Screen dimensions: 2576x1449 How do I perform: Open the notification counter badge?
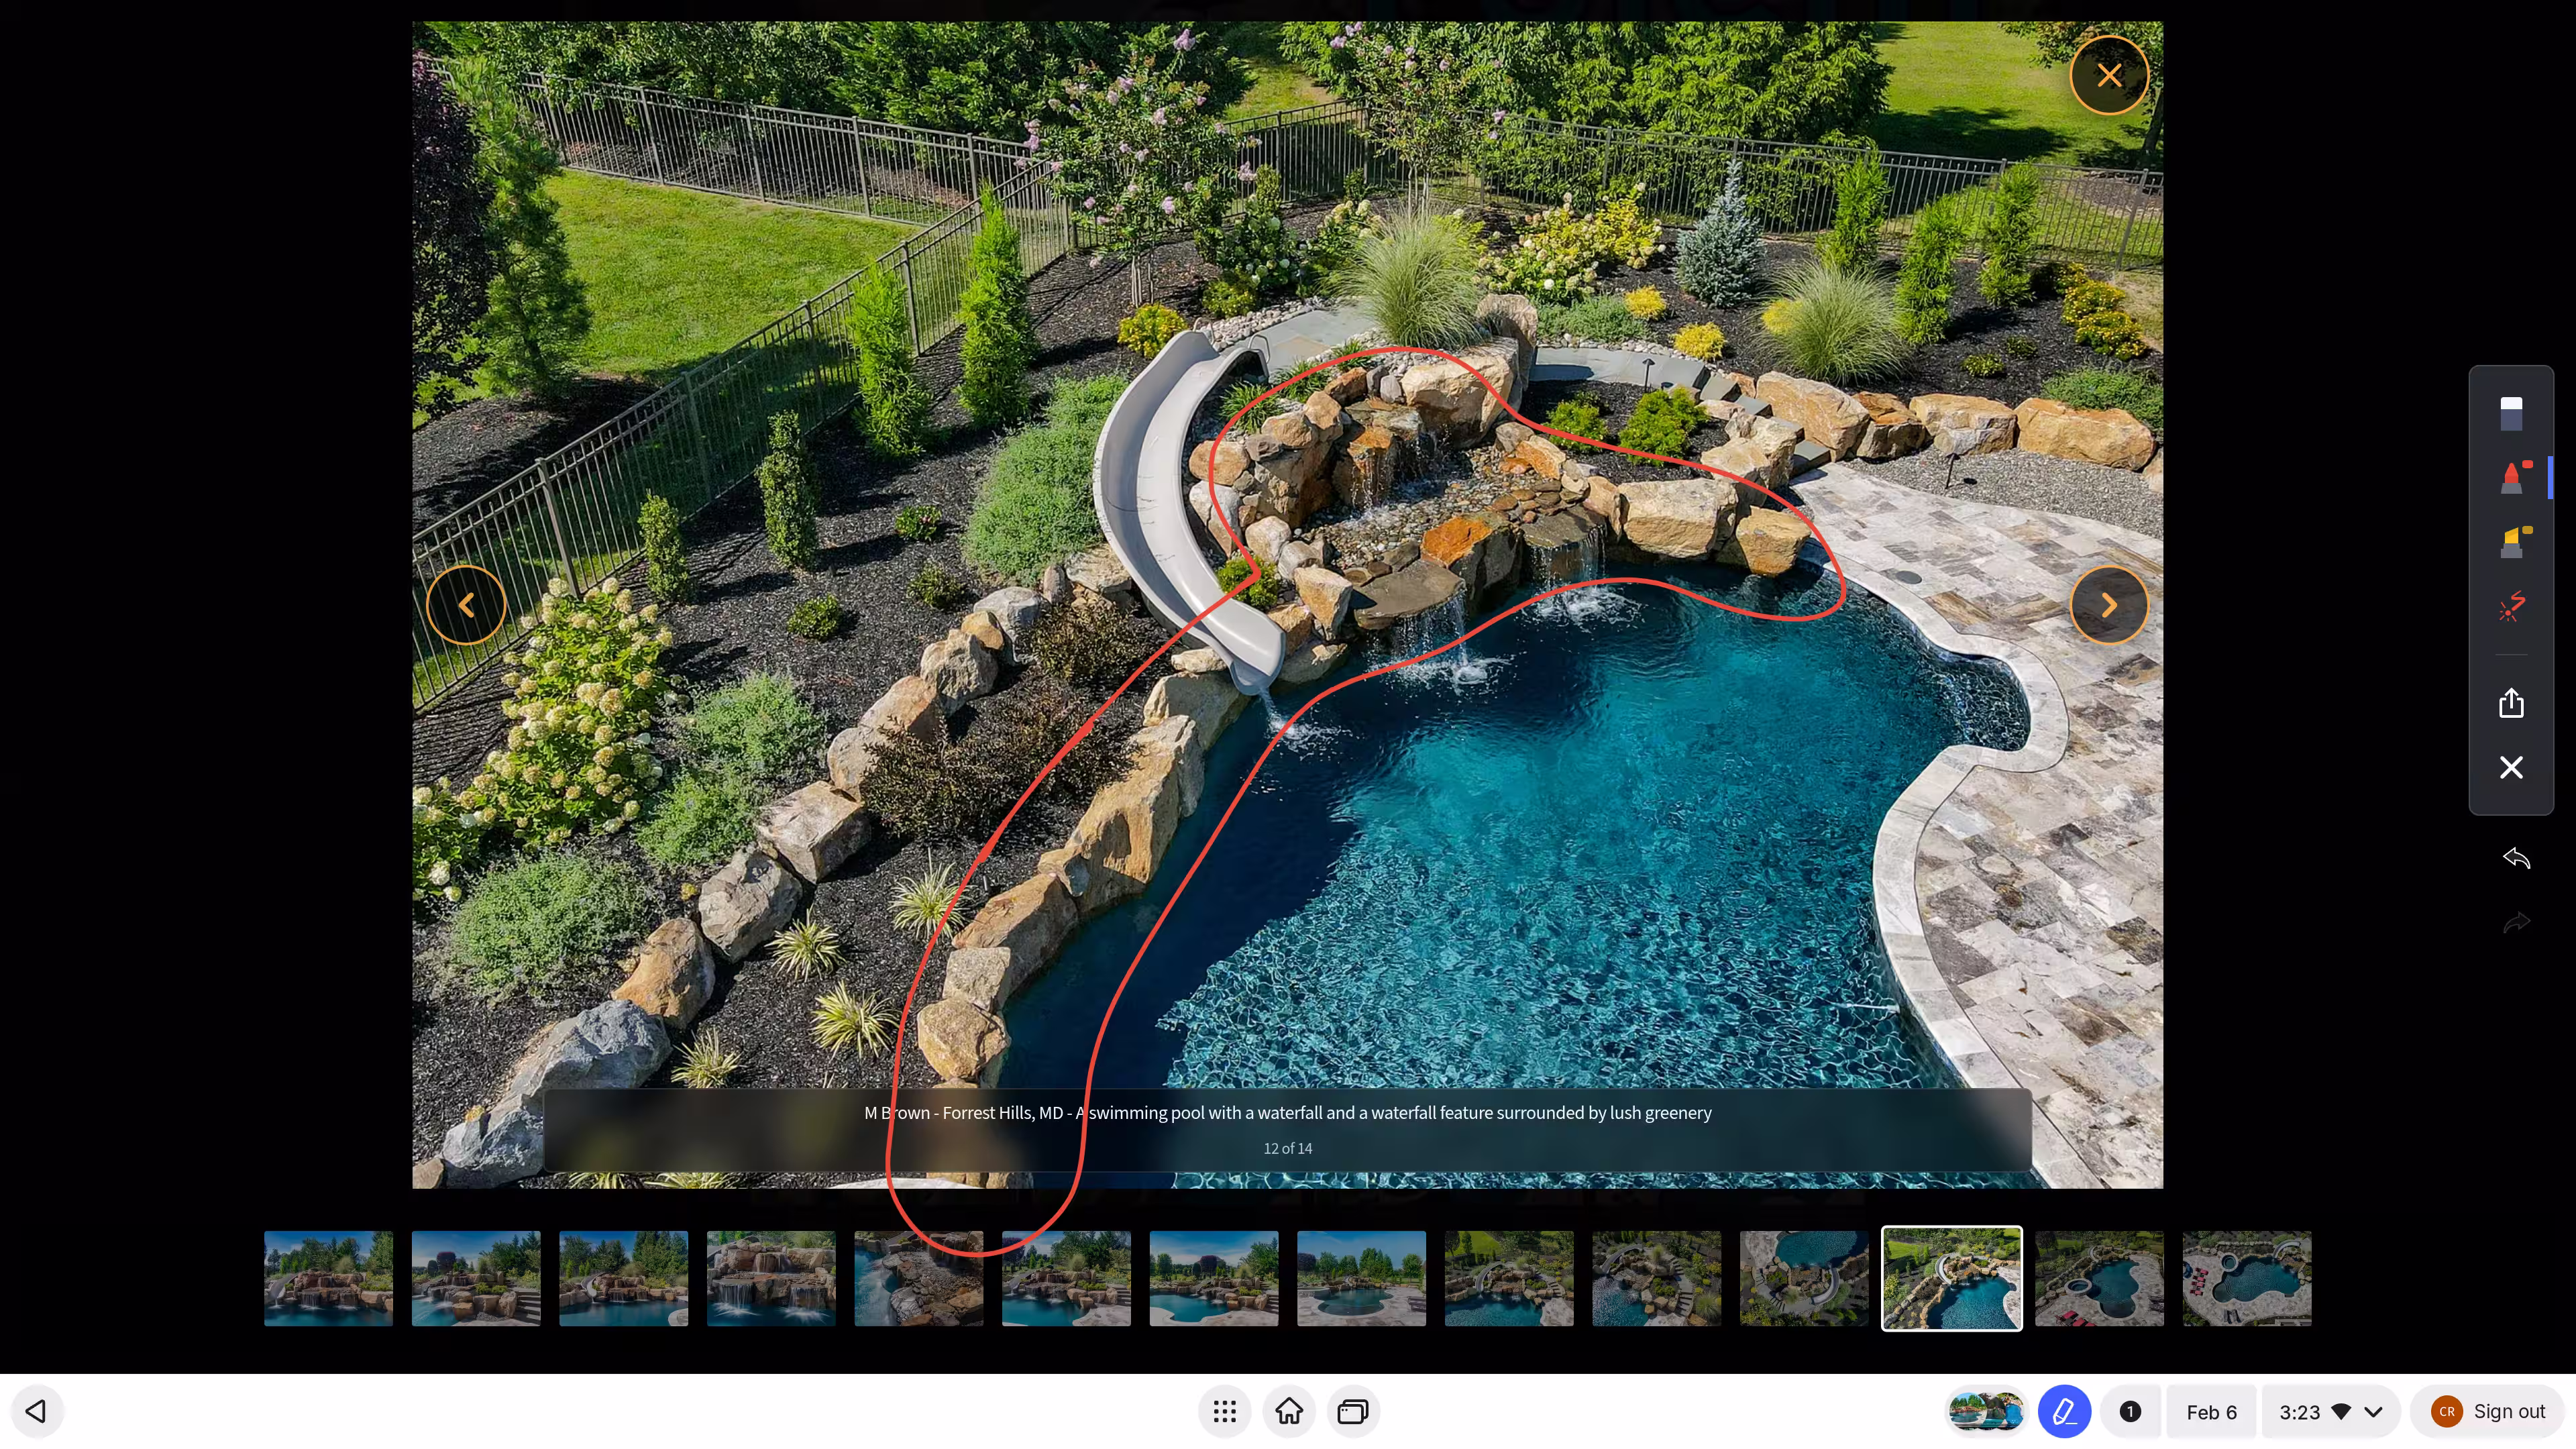point(2130,1411)
